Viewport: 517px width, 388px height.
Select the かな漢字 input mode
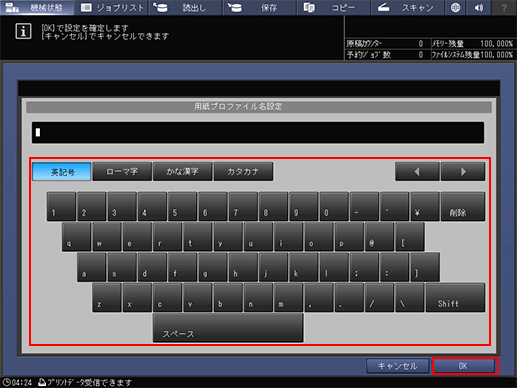182,172
